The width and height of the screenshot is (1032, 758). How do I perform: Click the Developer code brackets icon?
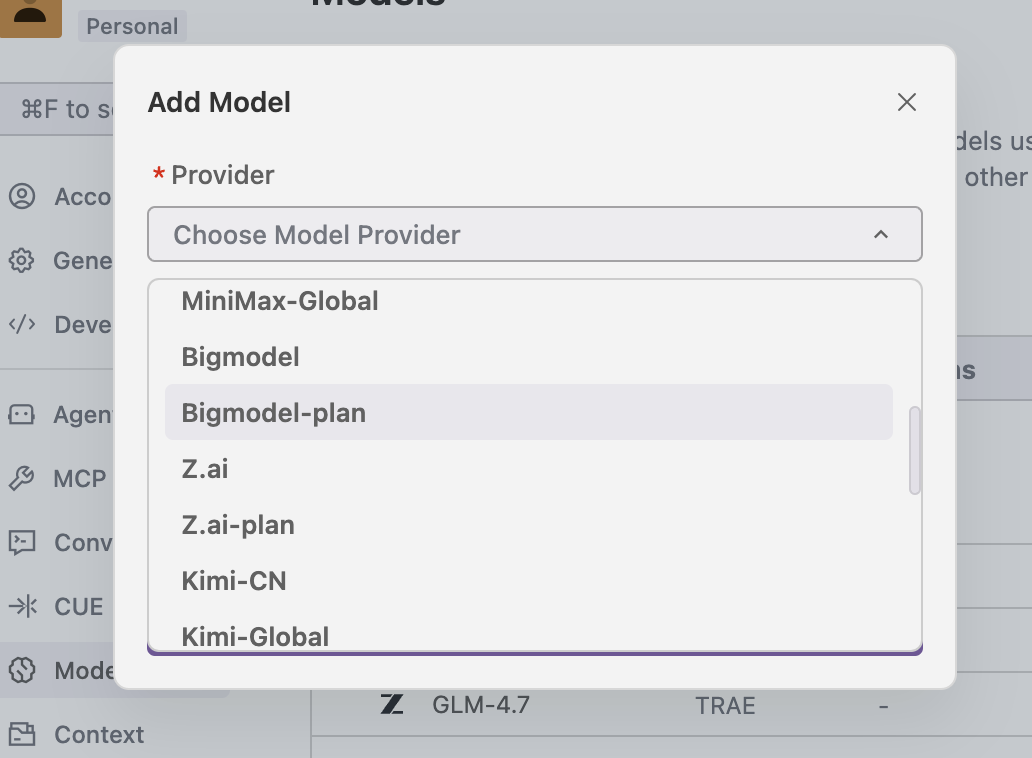pos(22,324)
